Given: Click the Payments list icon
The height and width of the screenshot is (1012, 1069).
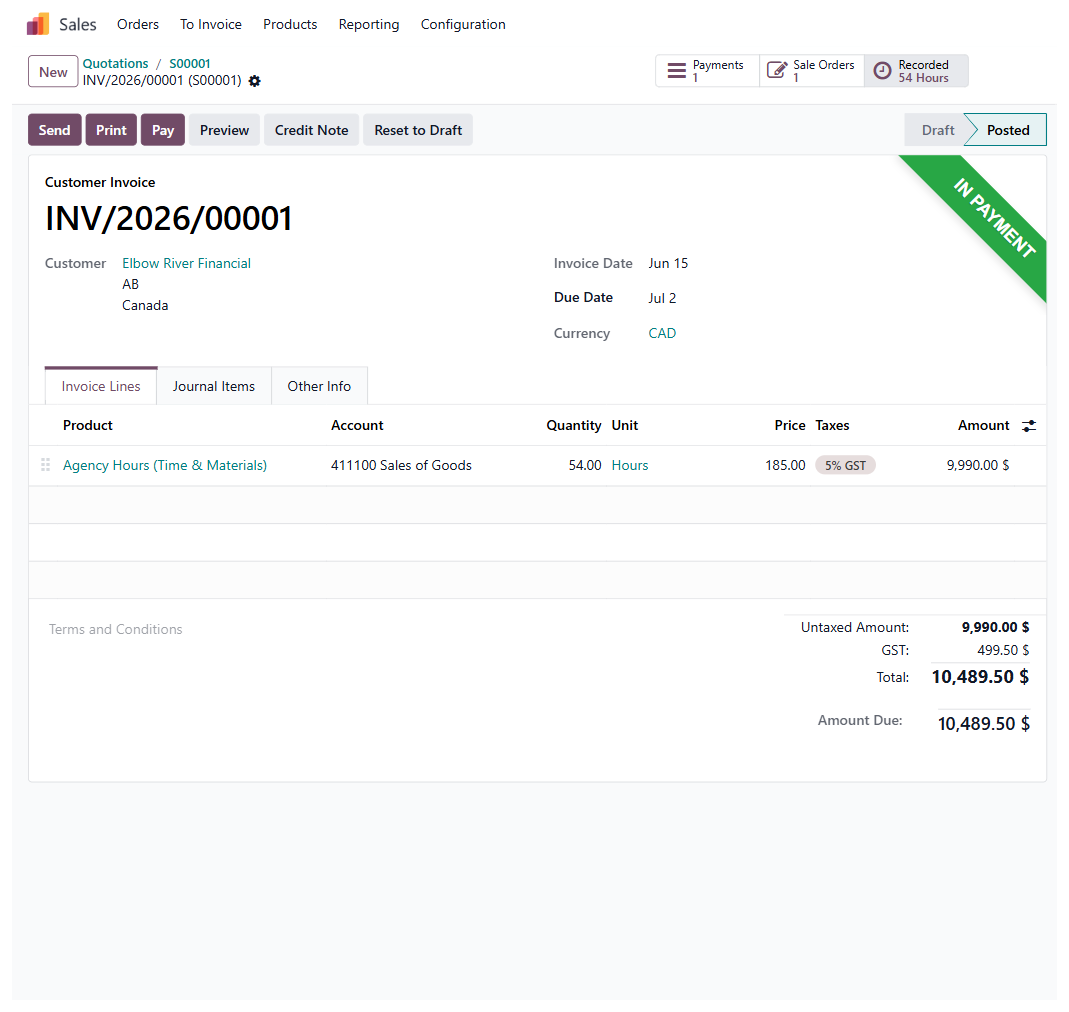Looking at the screenshot, I should pyautogui.click(x=676, y=71).
